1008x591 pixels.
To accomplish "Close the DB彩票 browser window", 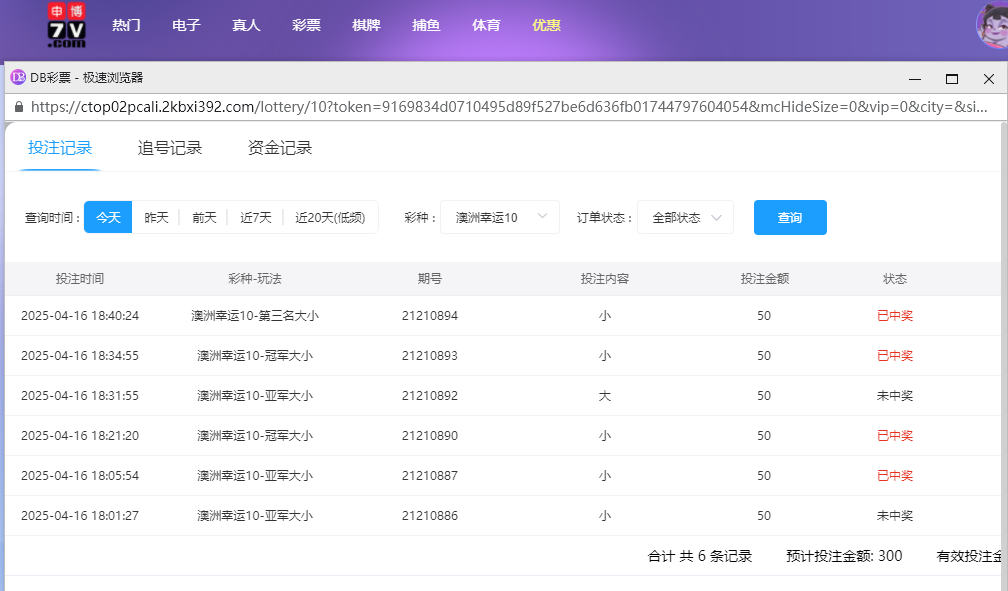I will click(x=989, y=79).
